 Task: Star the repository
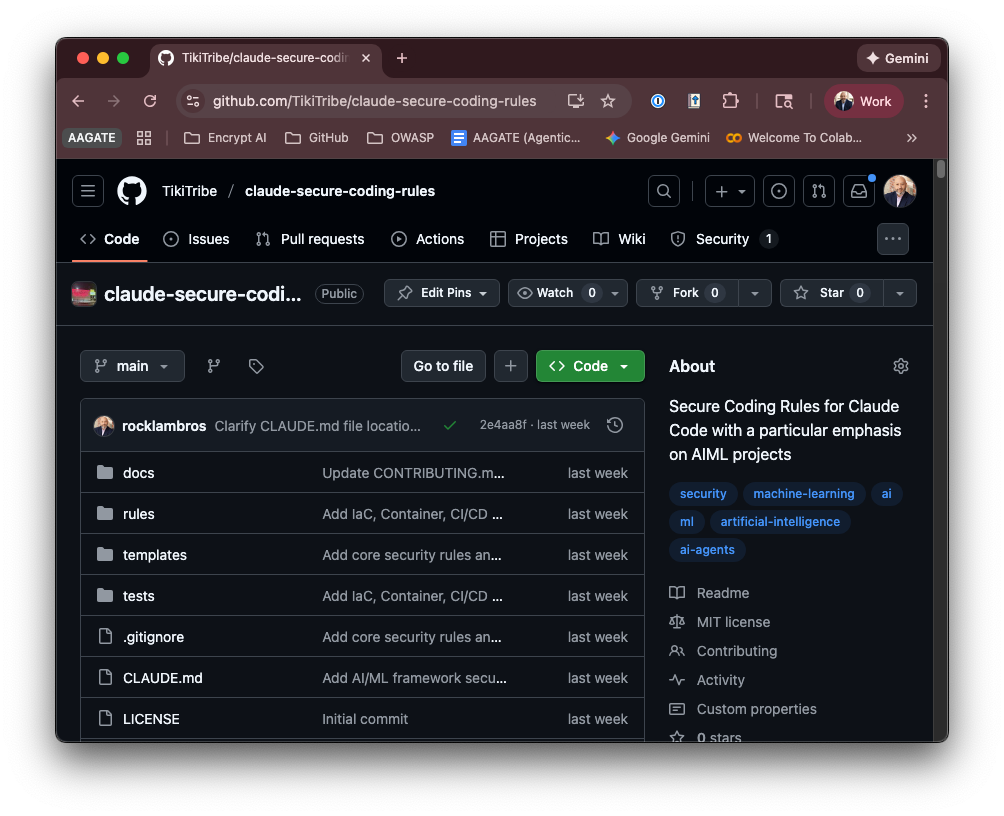click(831, 293)
